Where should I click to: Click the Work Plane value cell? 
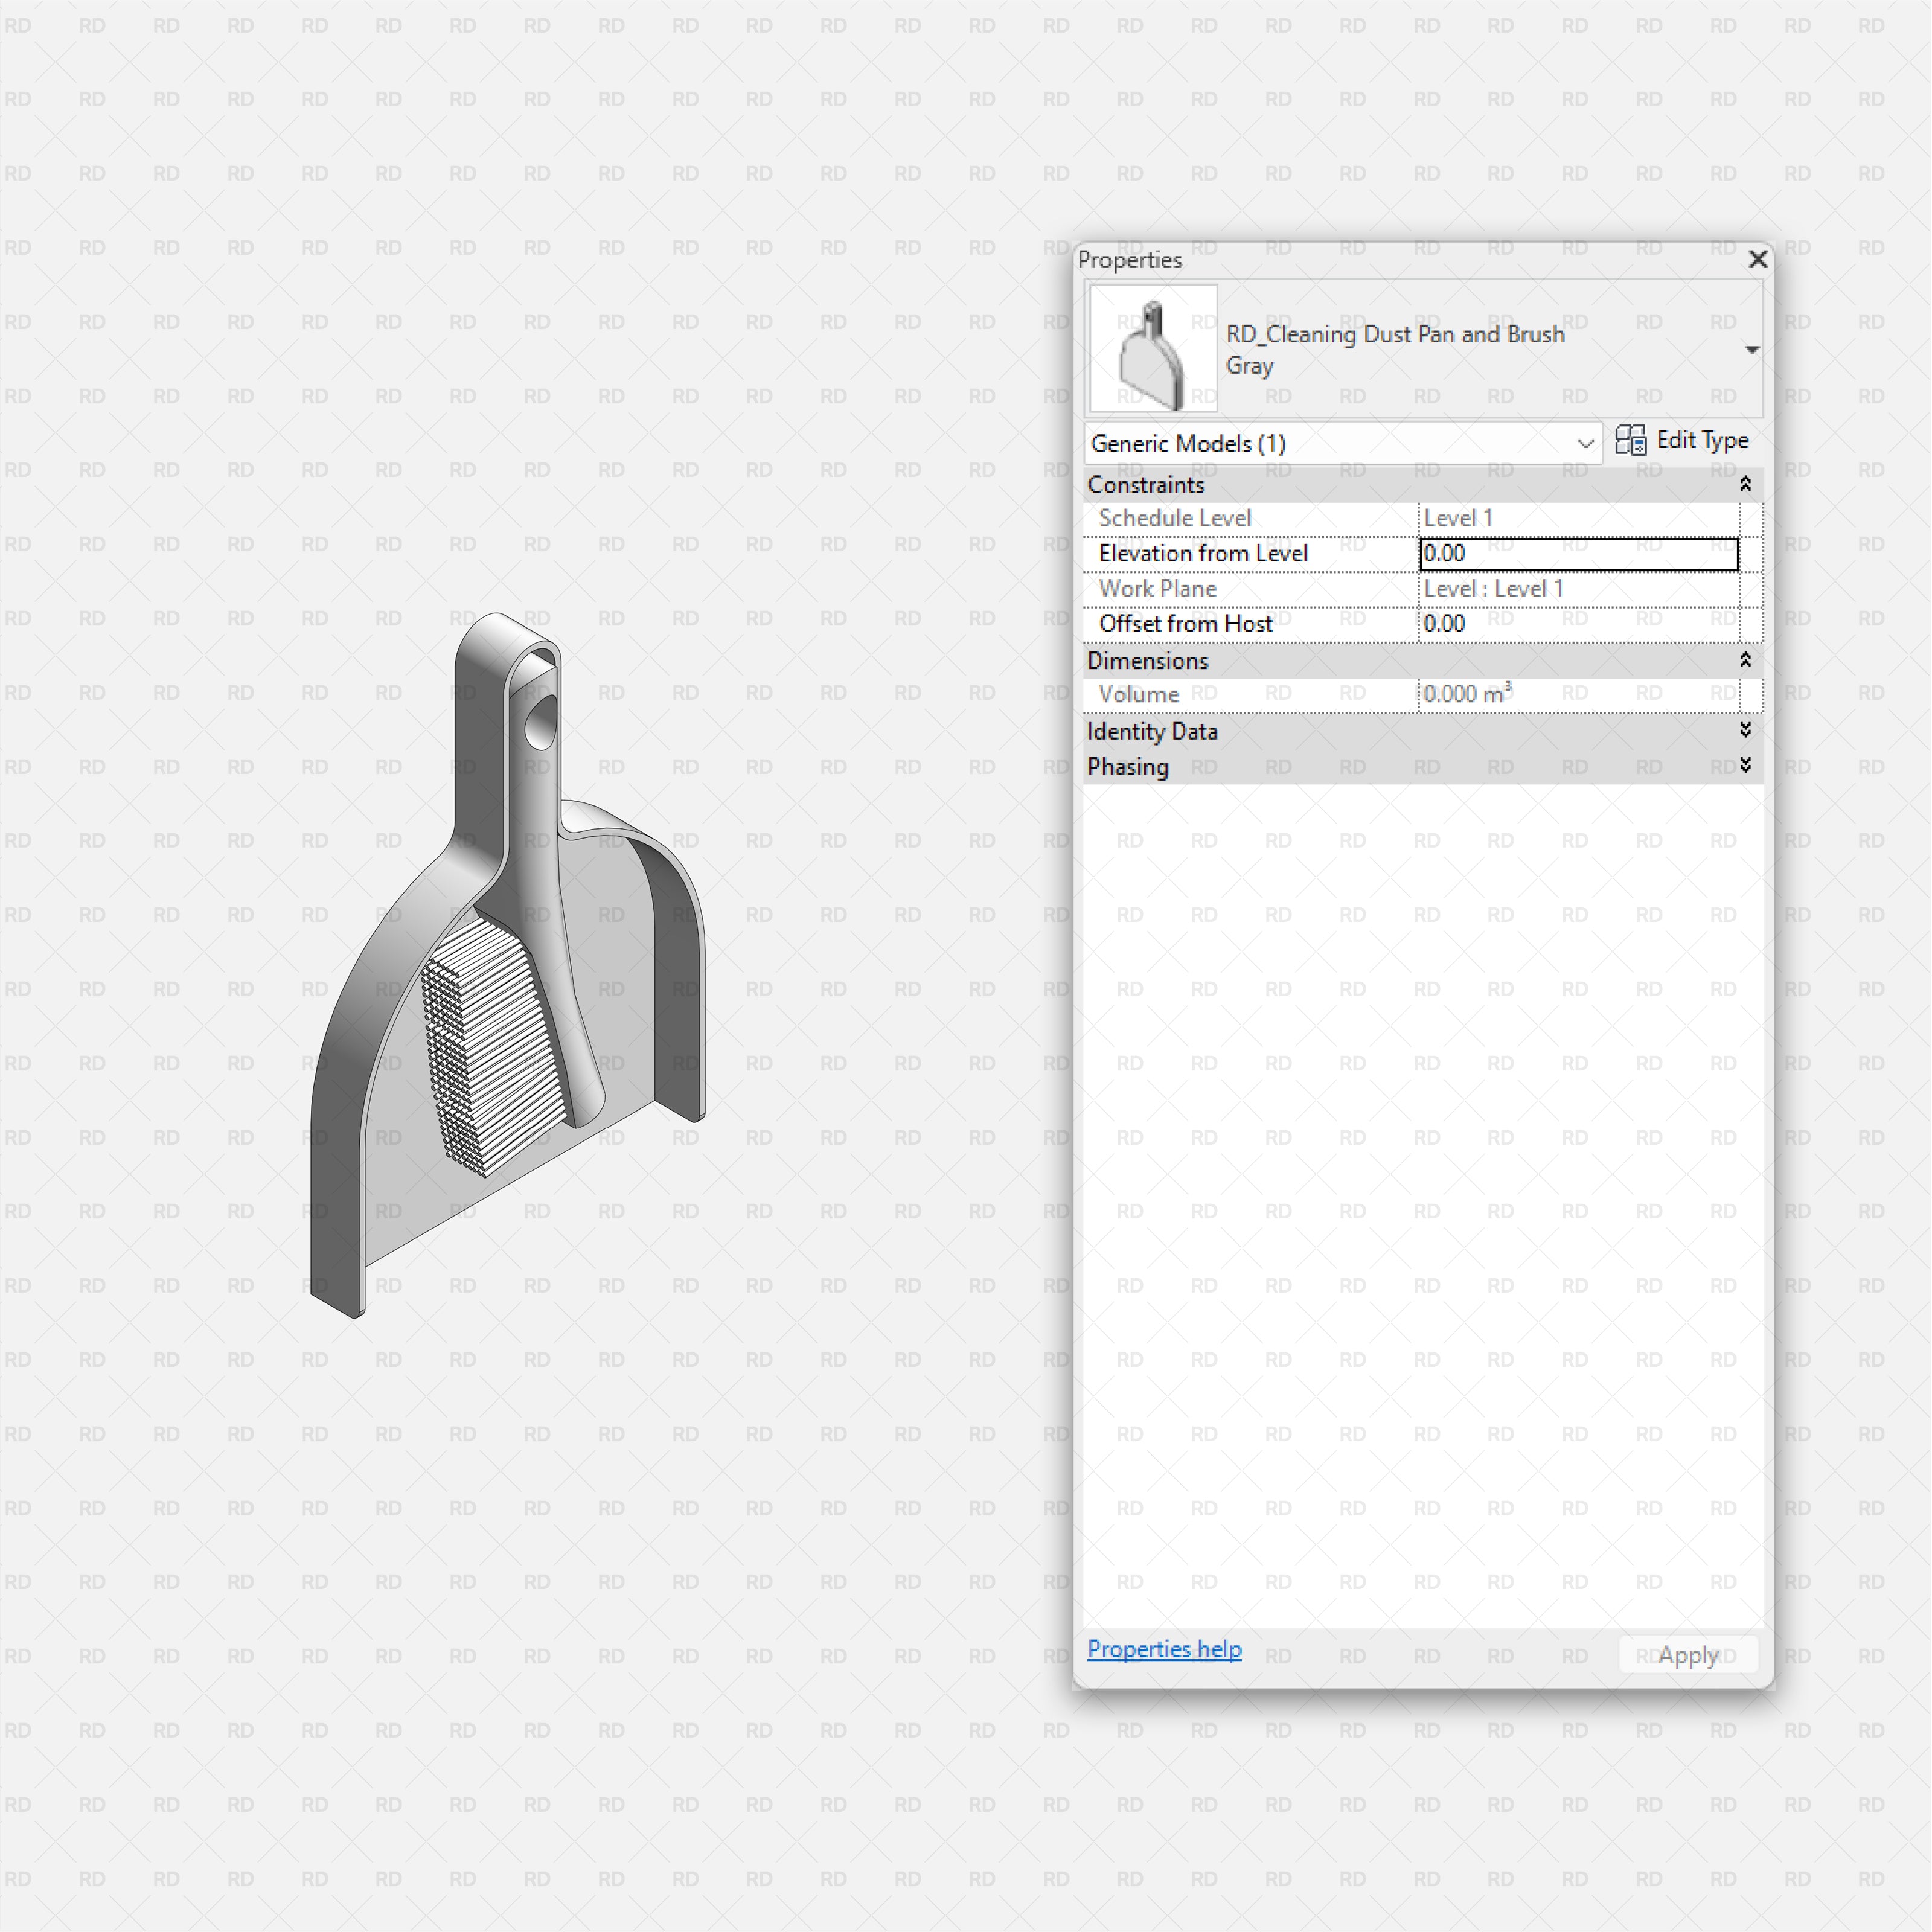(x=1578, y=588)
